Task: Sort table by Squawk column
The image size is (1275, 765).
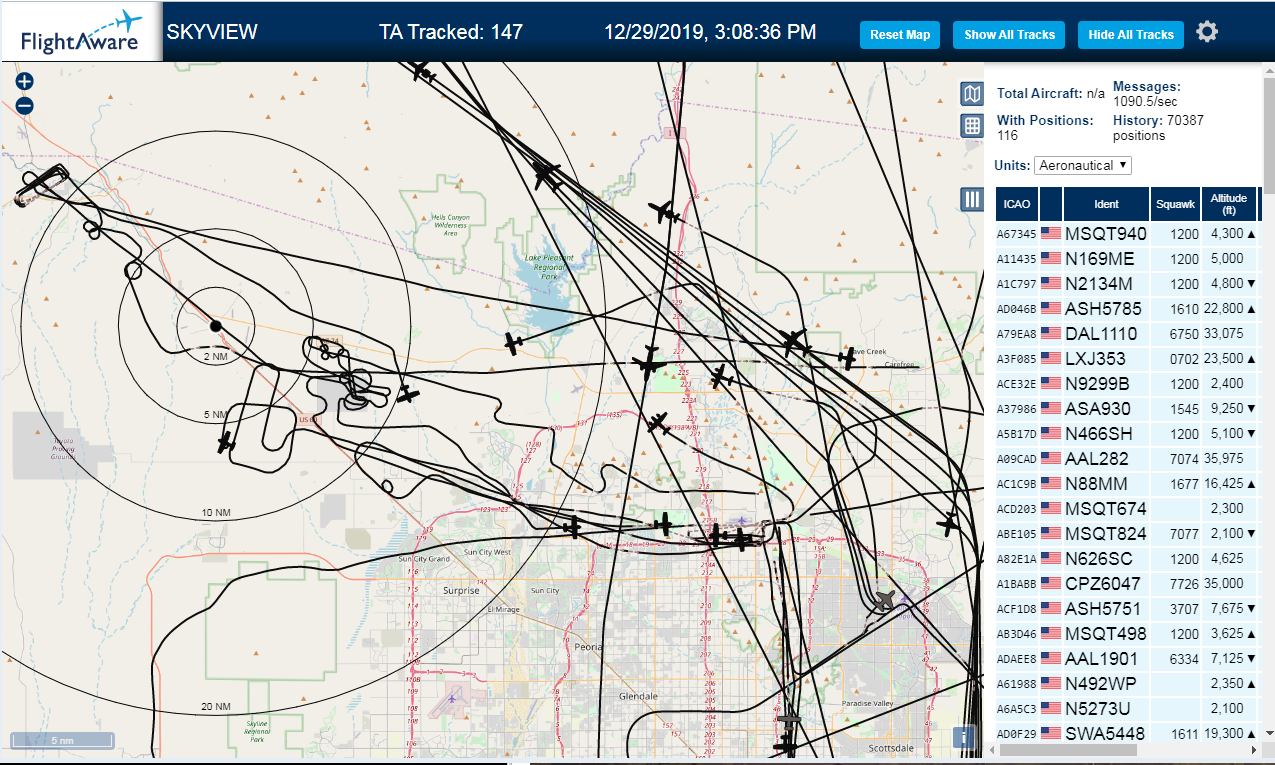Action: coord(1174,204)
